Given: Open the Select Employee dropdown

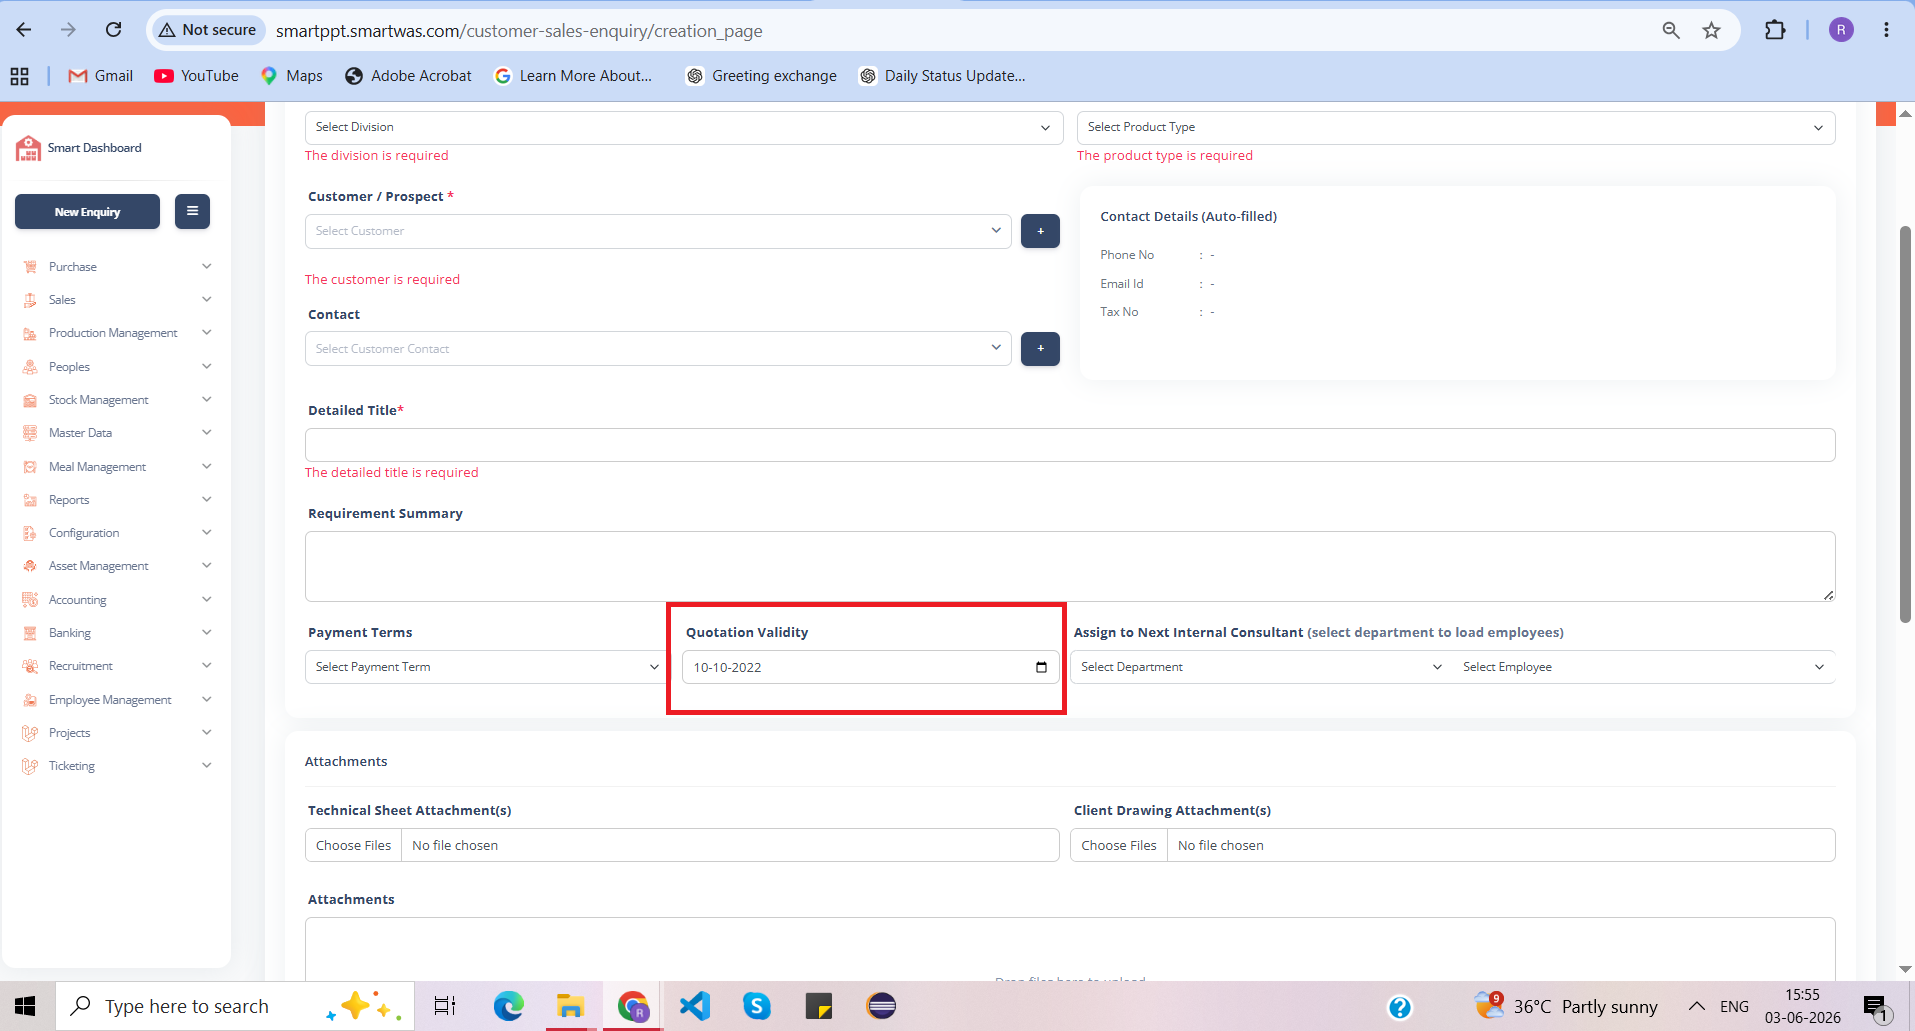Looking at the screenshot, I should click(1643, 667).
